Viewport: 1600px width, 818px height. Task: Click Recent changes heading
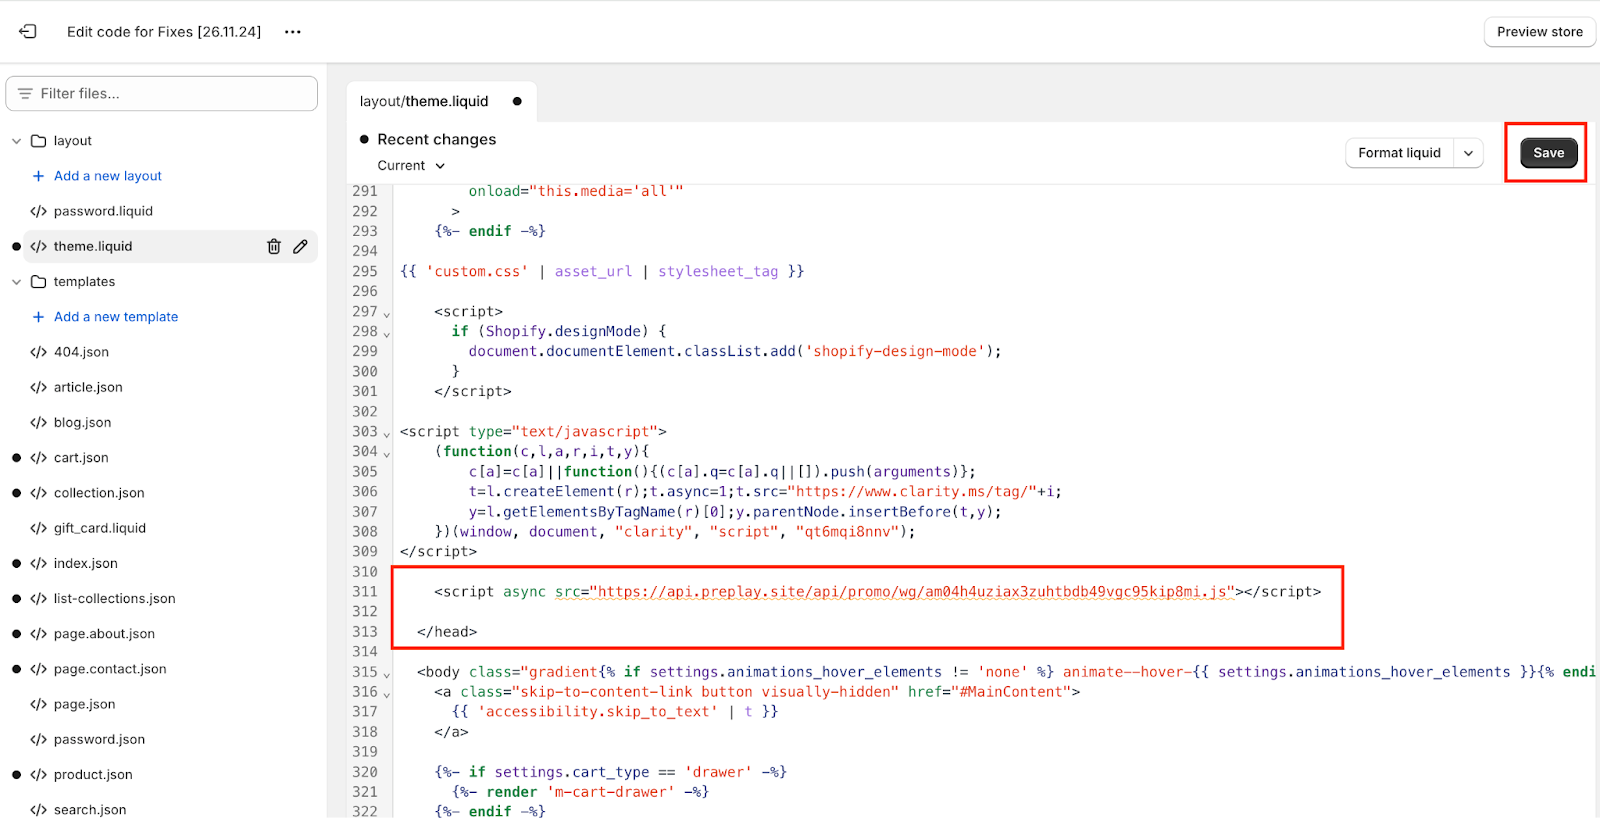(436, 139)
